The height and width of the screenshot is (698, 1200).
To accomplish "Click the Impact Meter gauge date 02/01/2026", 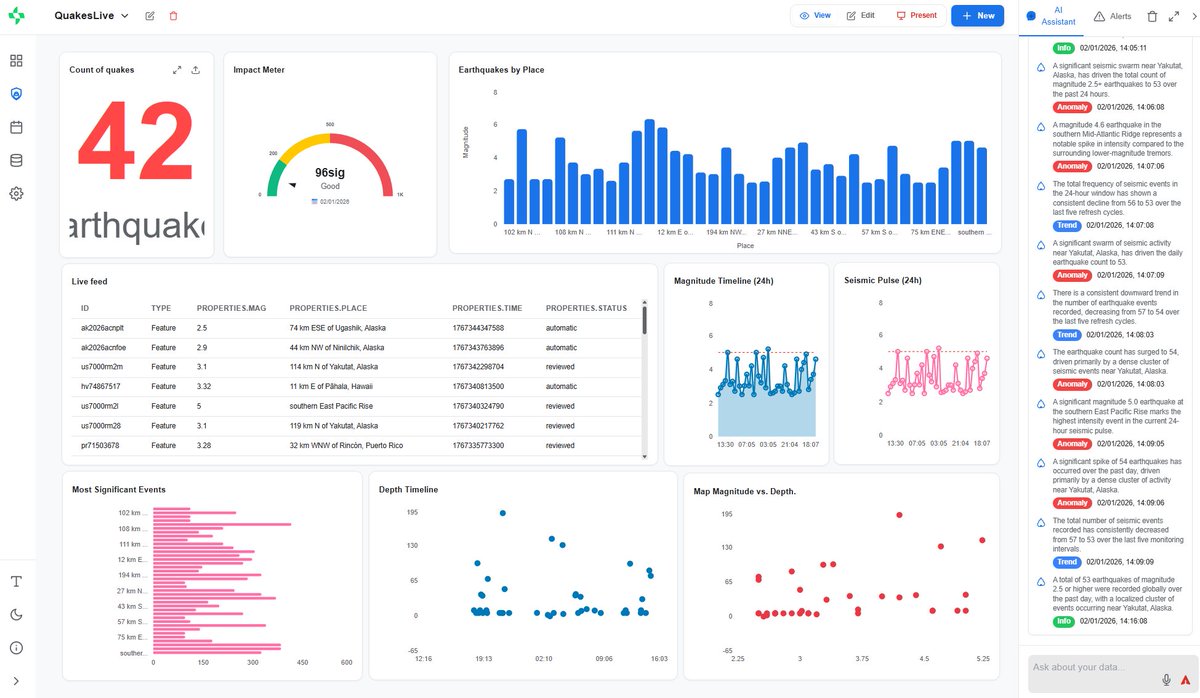I will point(330,201).
